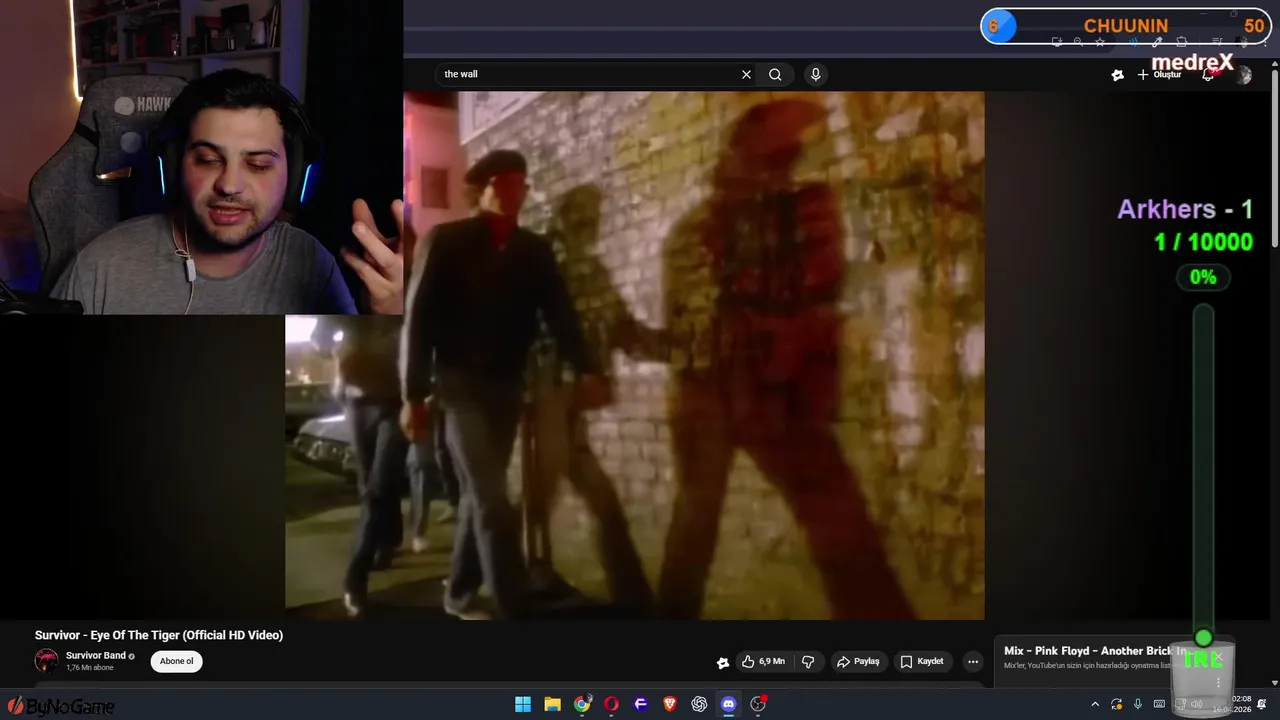Open more actions three-dot menu
This screenshot has height=720, width=1280.
click(x=973, y=661)
